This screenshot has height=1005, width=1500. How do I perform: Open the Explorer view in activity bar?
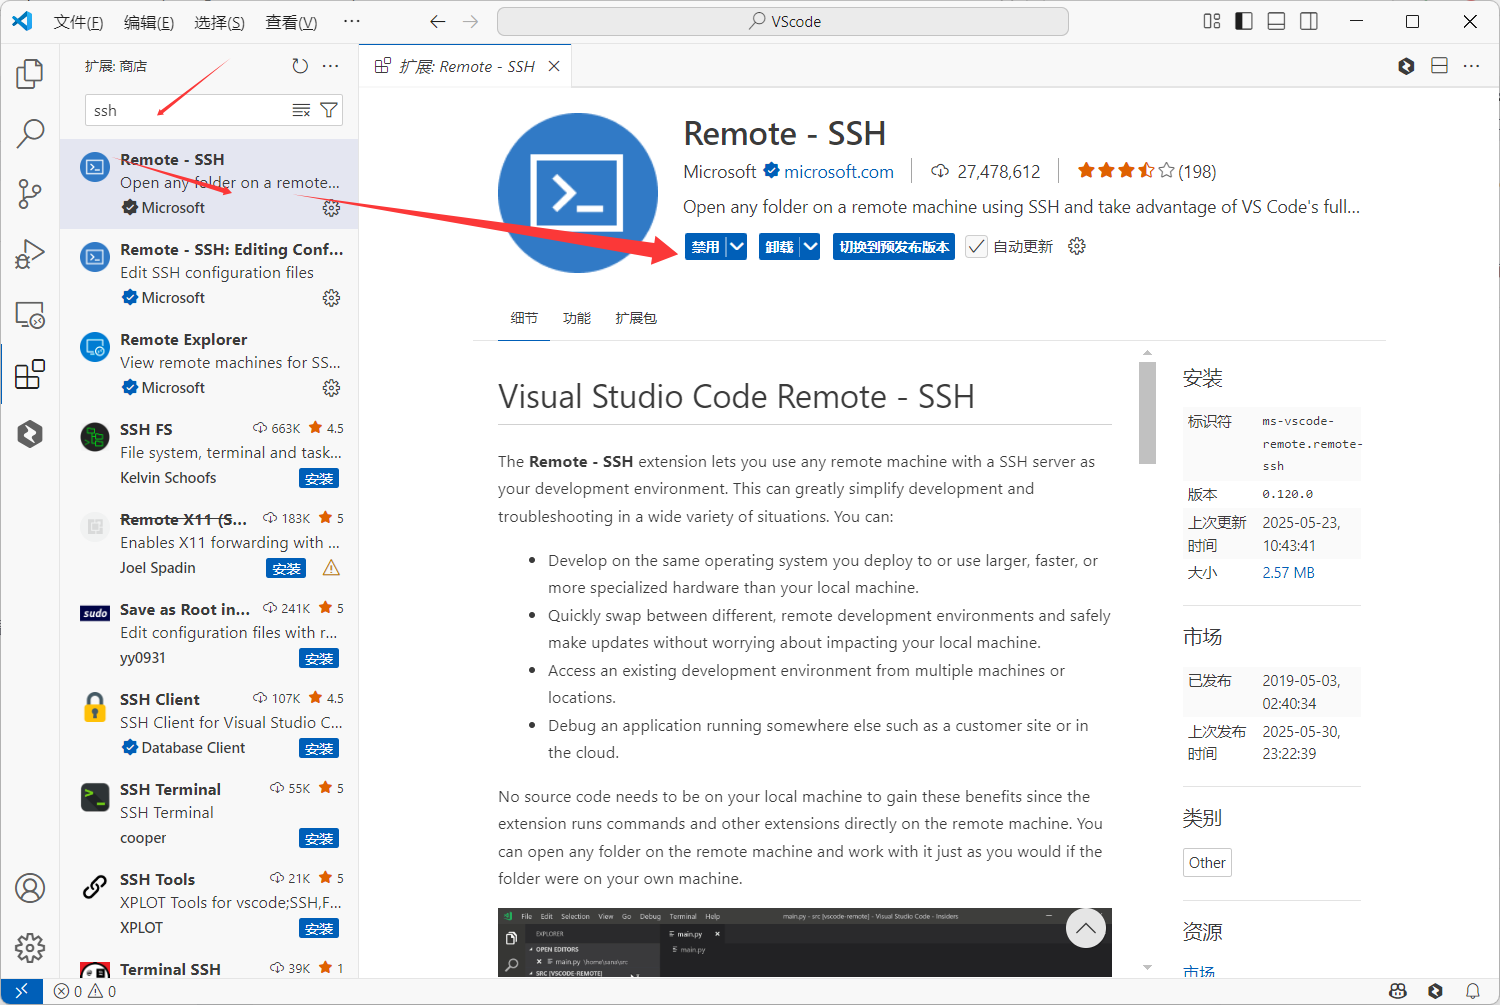[30, 73]
